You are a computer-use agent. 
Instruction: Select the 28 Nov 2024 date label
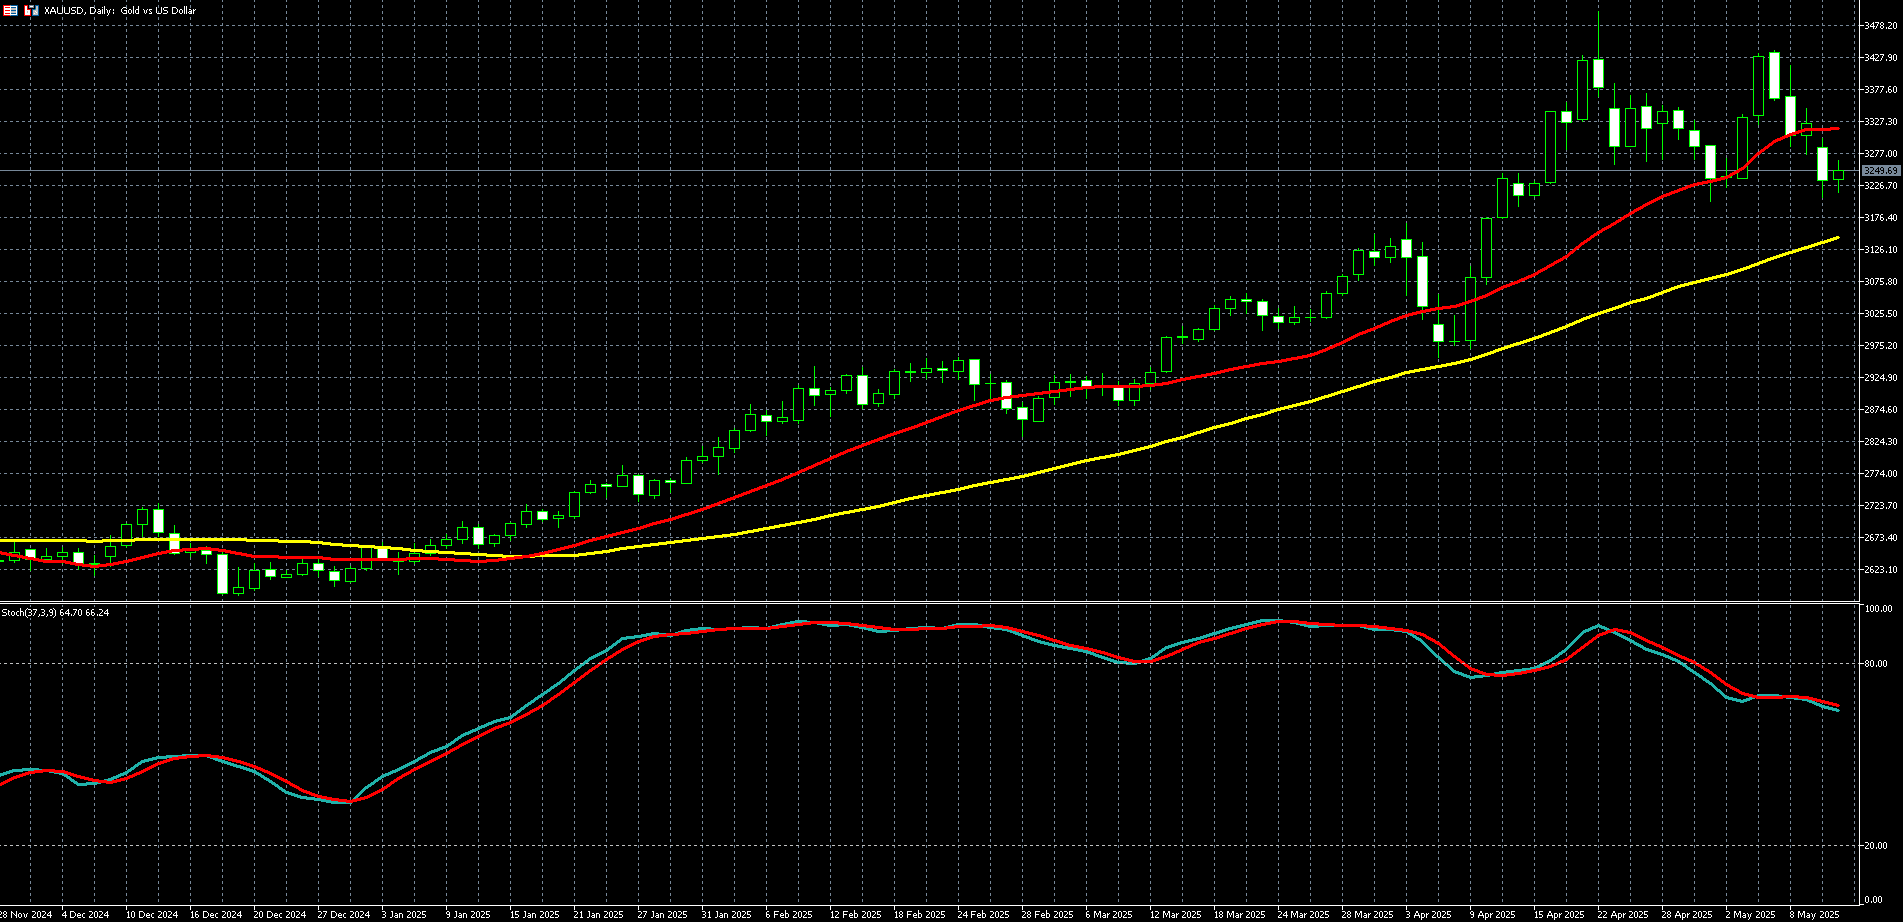[x=26, y=914]
